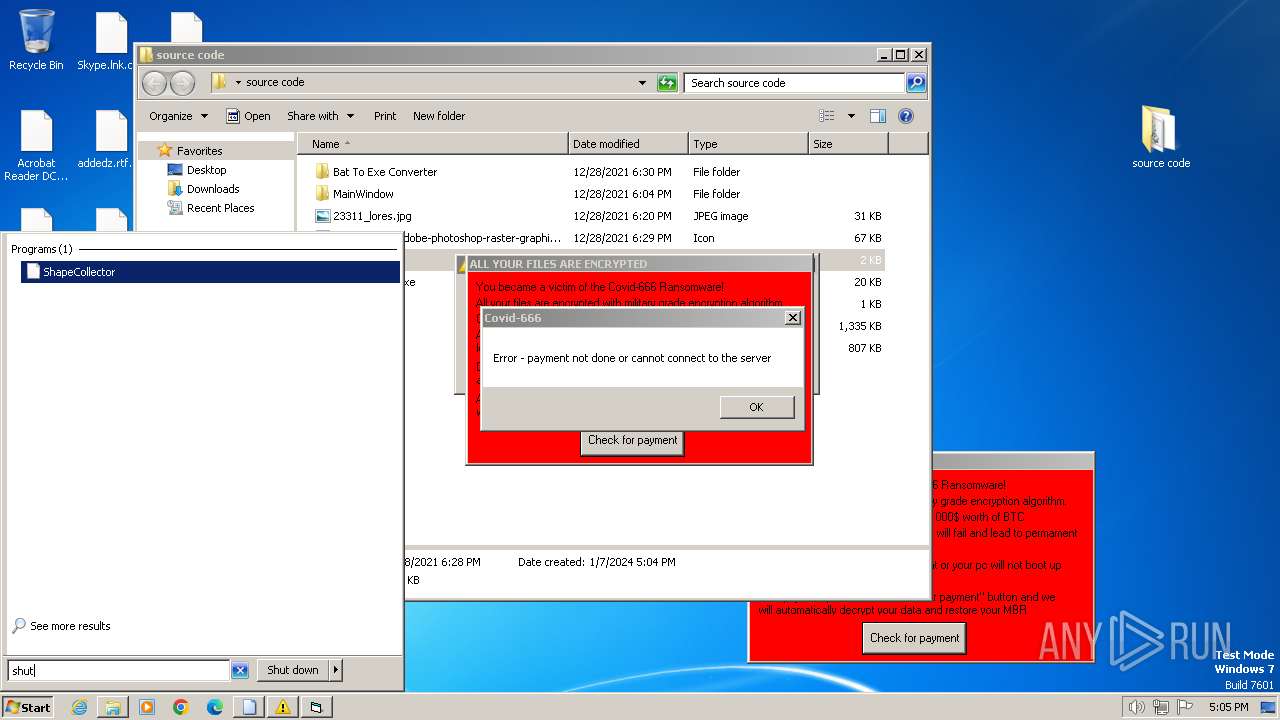
Task: Select Desktop in the navigation pane
Action: pyautogui.click(x=197, y=170)
